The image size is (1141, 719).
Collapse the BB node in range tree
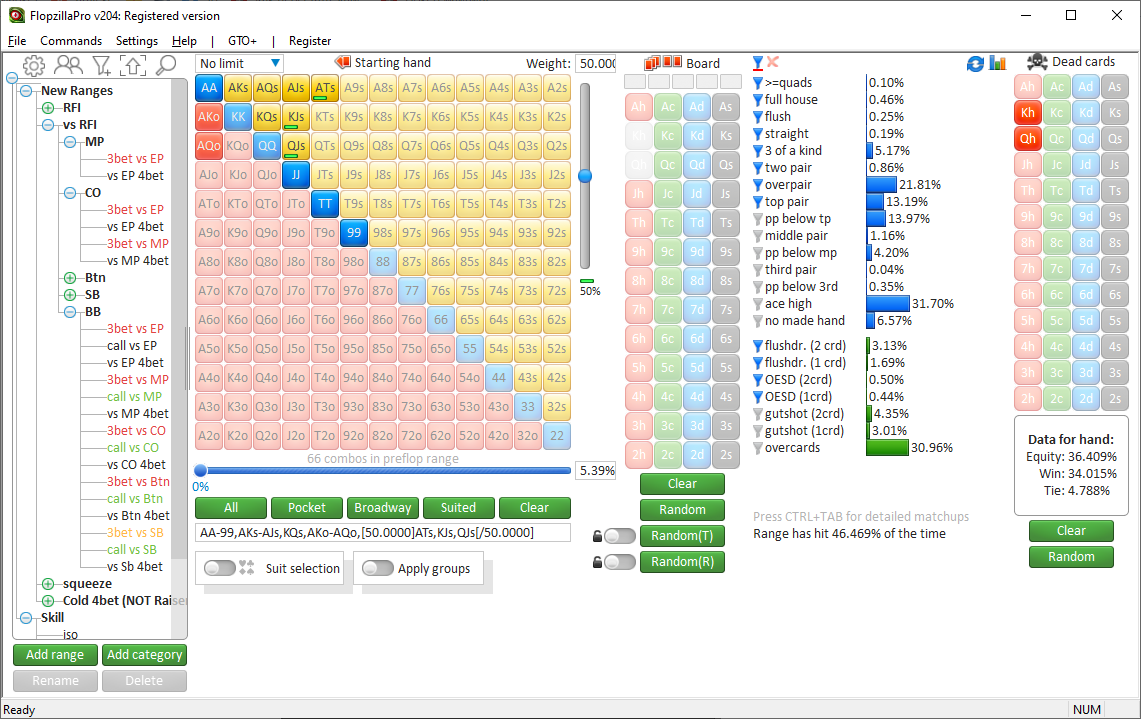coord(70,312)
